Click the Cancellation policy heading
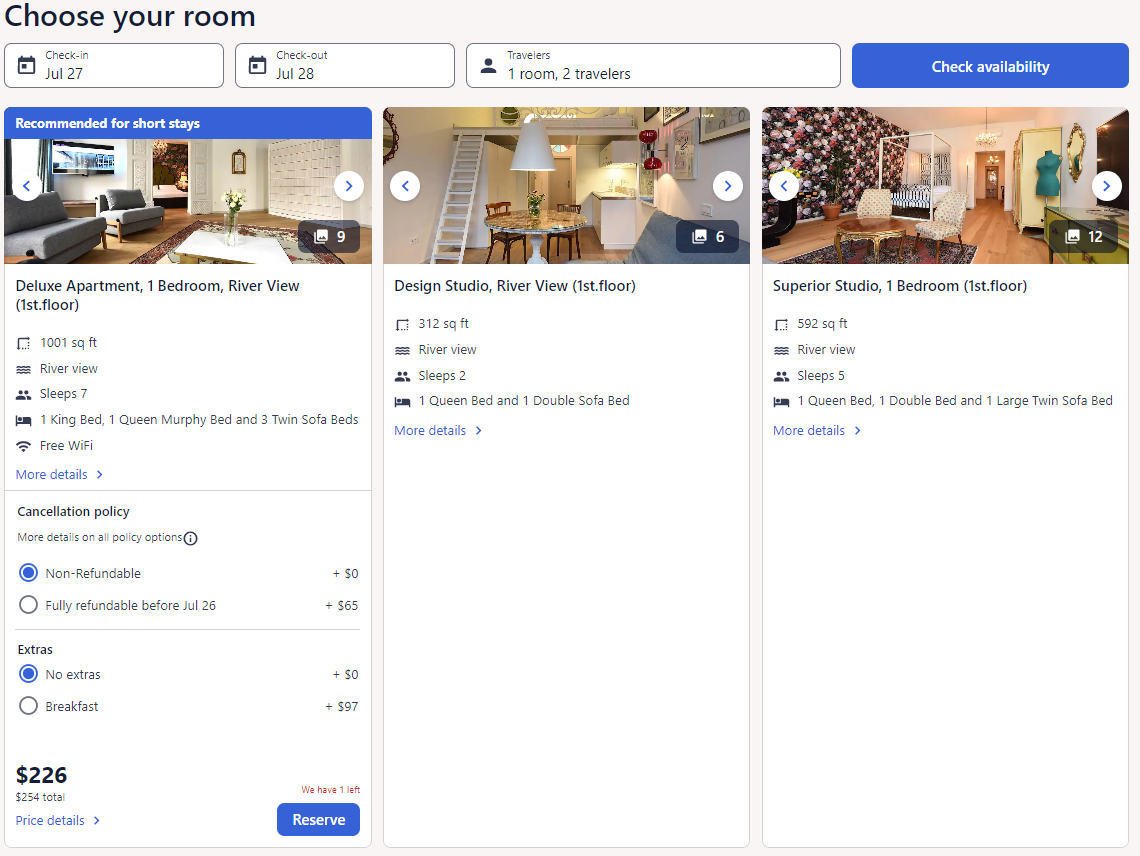This screenshot has height=856, width=1140. 73,511
